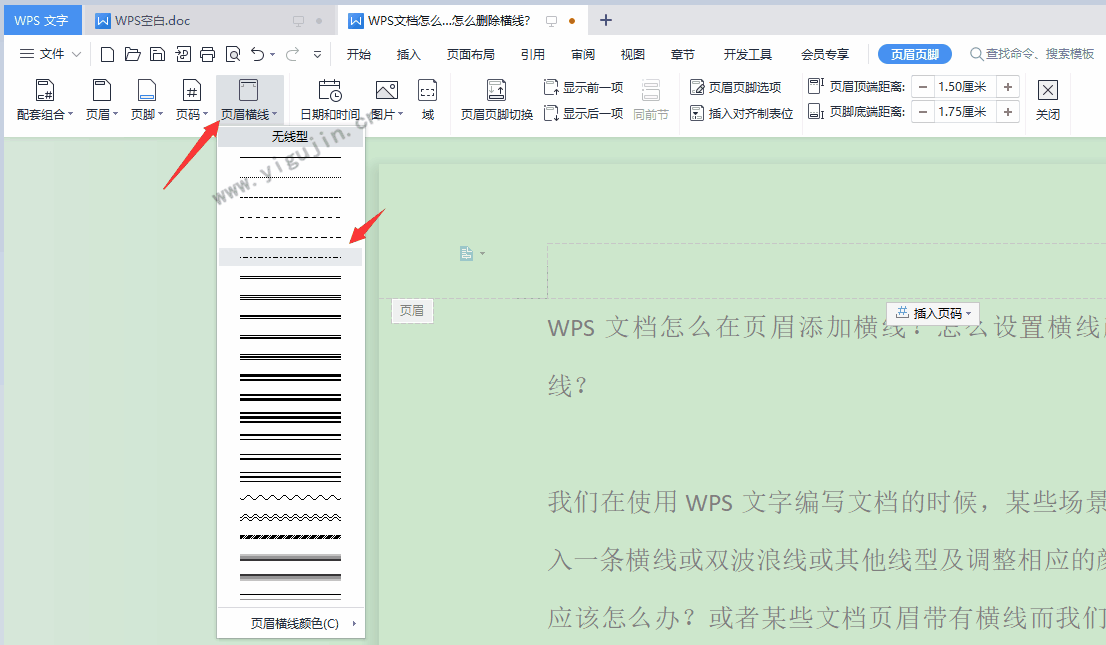Increase 页眉顶端距离 with plus button
This screenshot has width=1106, height=645.
pos(1008,87)
